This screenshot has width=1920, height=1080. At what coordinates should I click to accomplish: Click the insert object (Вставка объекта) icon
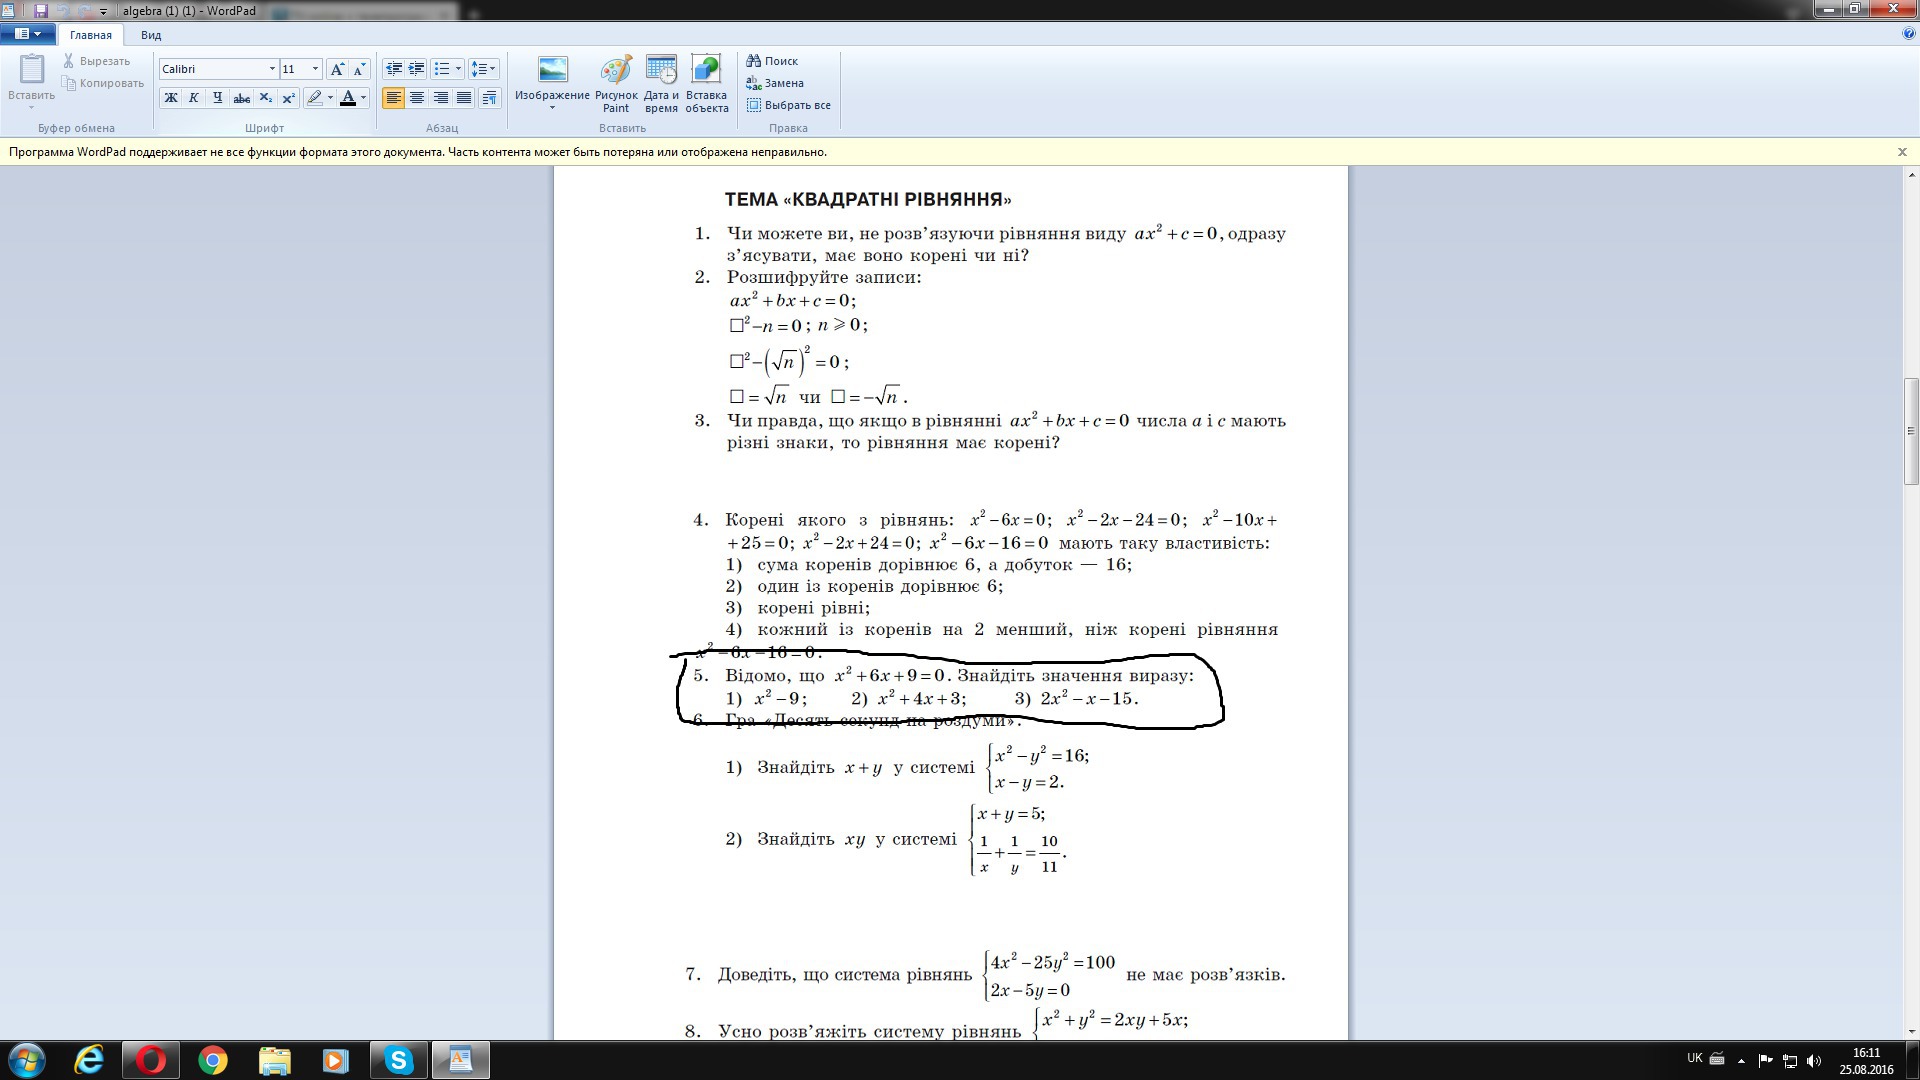click(706, 82)
